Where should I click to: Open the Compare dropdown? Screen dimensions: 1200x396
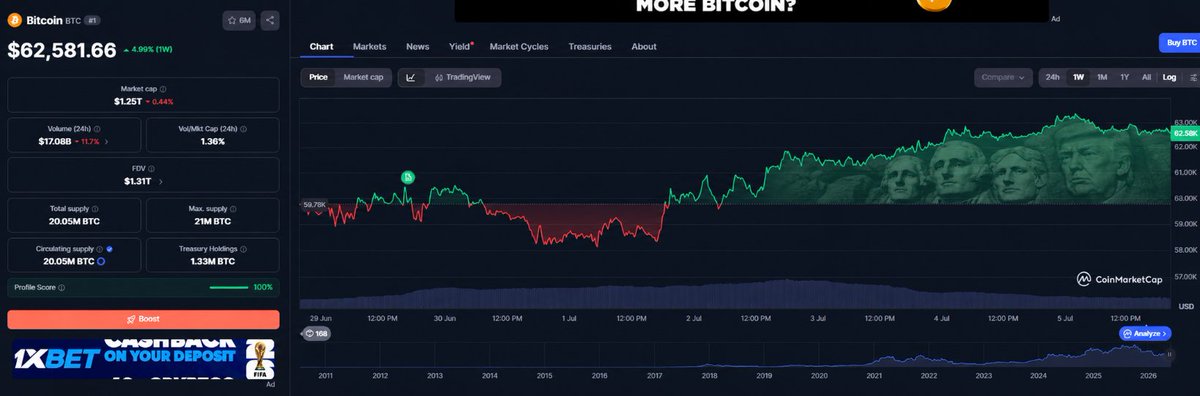pos(1004,77)
